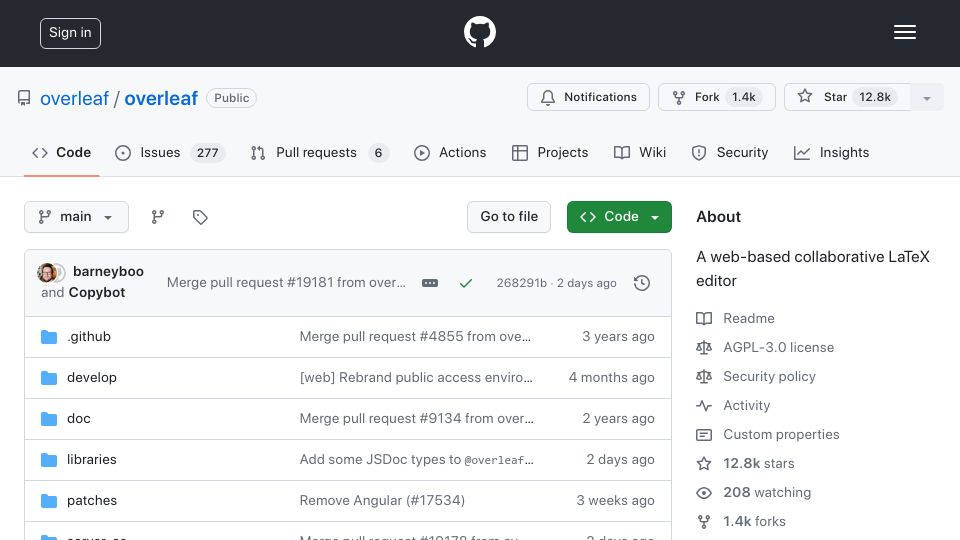Click the fork icon beside 1.4k forks
960x540 pixels.
[x=704, y=522]
